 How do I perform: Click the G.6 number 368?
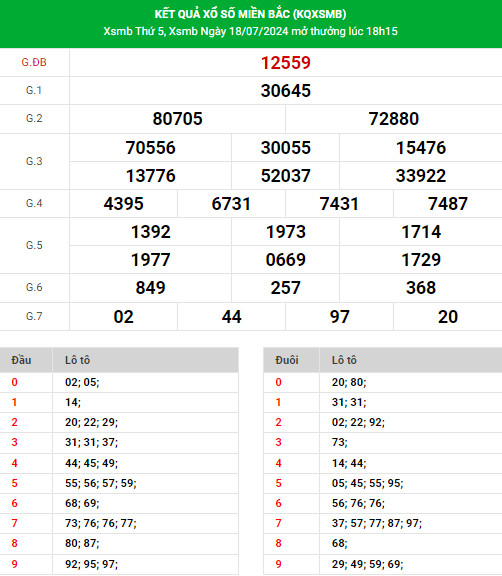(x=421, y=288)
